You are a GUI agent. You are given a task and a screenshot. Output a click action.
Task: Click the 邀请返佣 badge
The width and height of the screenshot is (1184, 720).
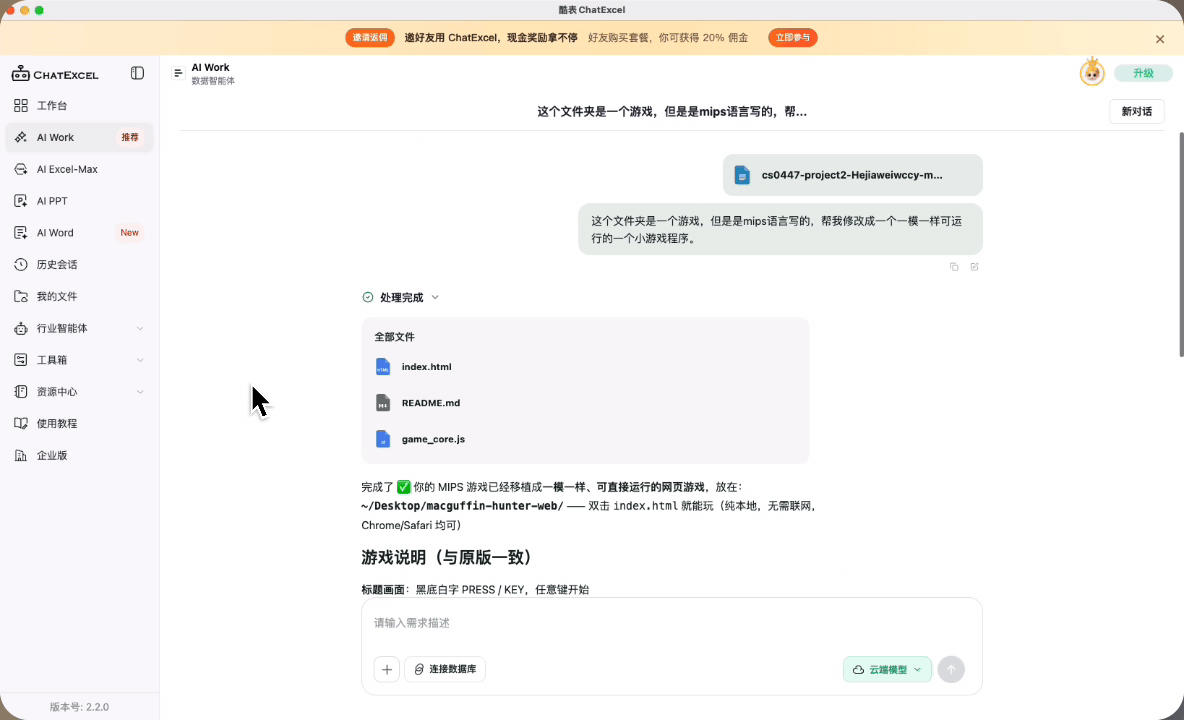(x=370, y=38)
